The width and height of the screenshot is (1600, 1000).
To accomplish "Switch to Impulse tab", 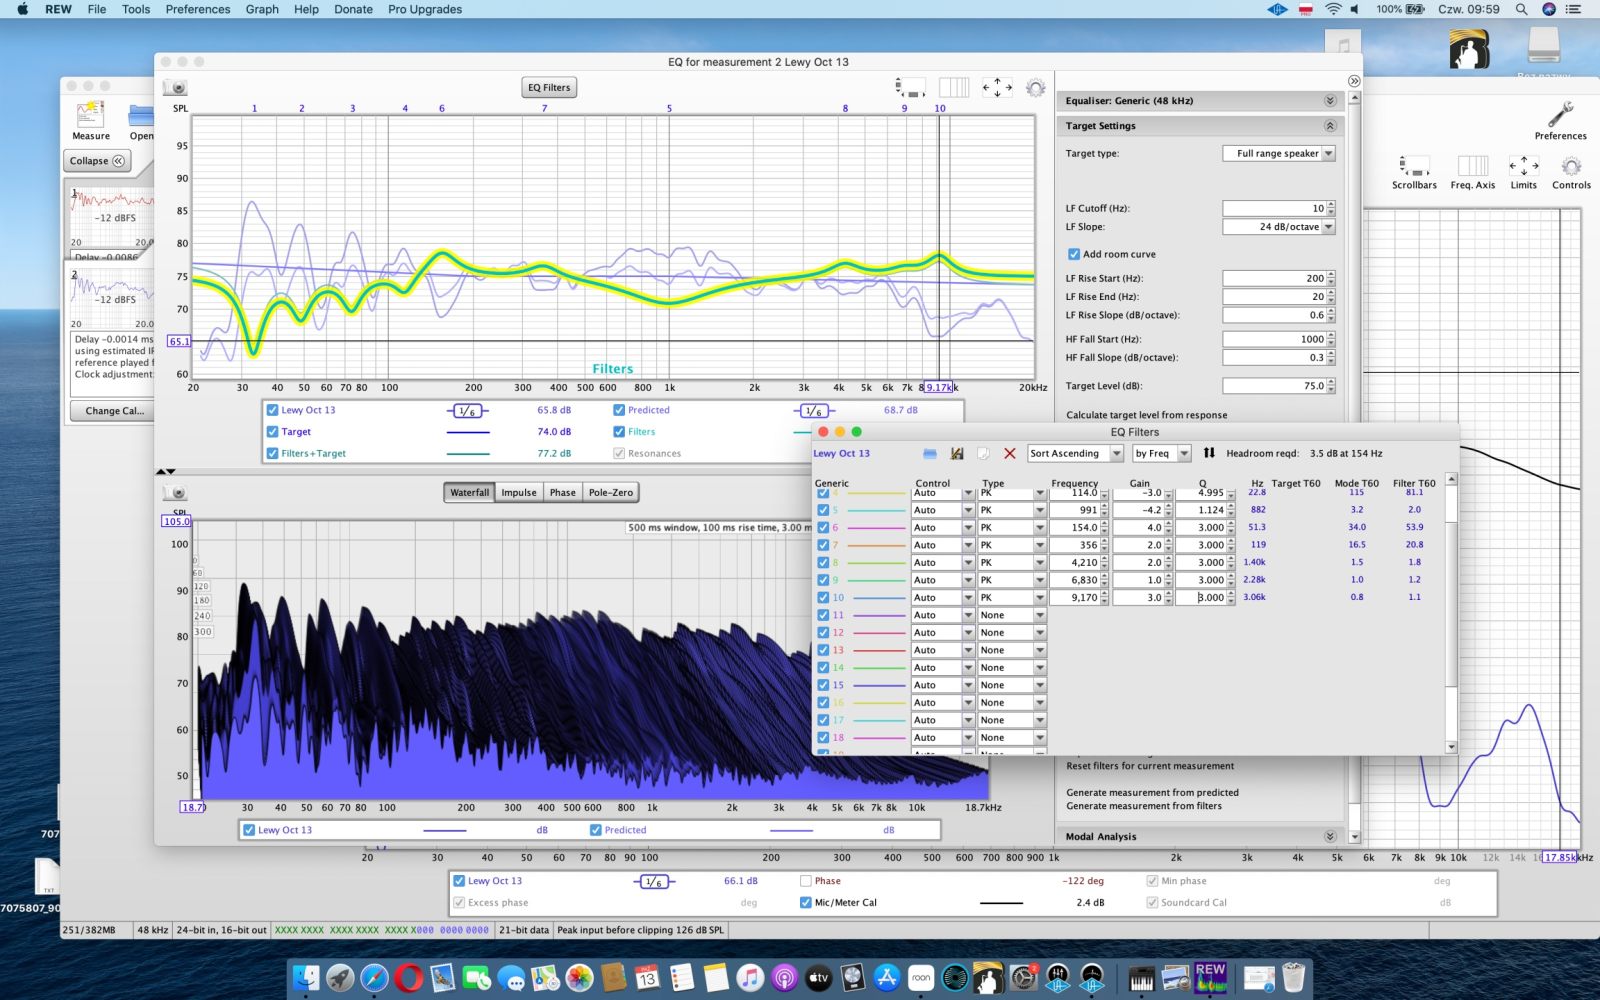I will coord(519,492).
